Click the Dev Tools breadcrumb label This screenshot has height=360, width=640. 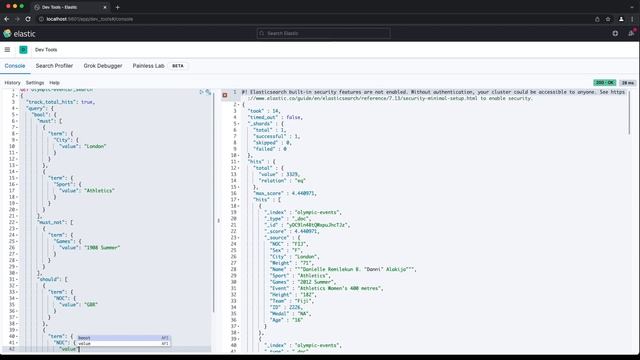pyautogui.click(x=46, y=49)
